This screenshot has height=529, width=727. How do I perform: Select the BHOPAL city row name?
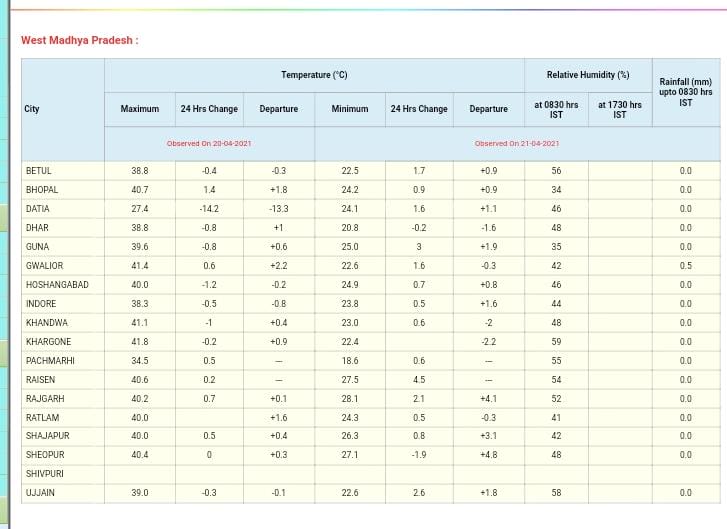(x=42, y=190)
